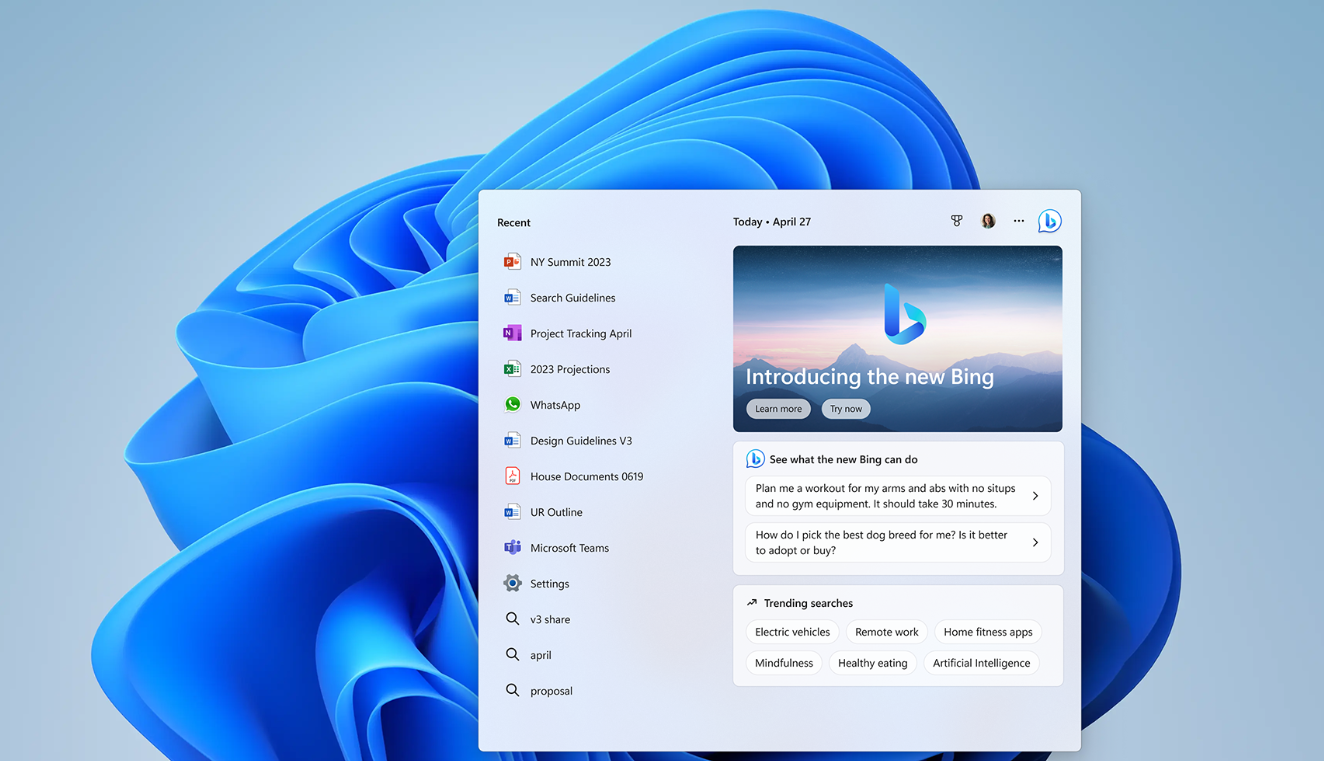Open Project Tracking April notebook name

pyautogui.click(x=581, y=333)
